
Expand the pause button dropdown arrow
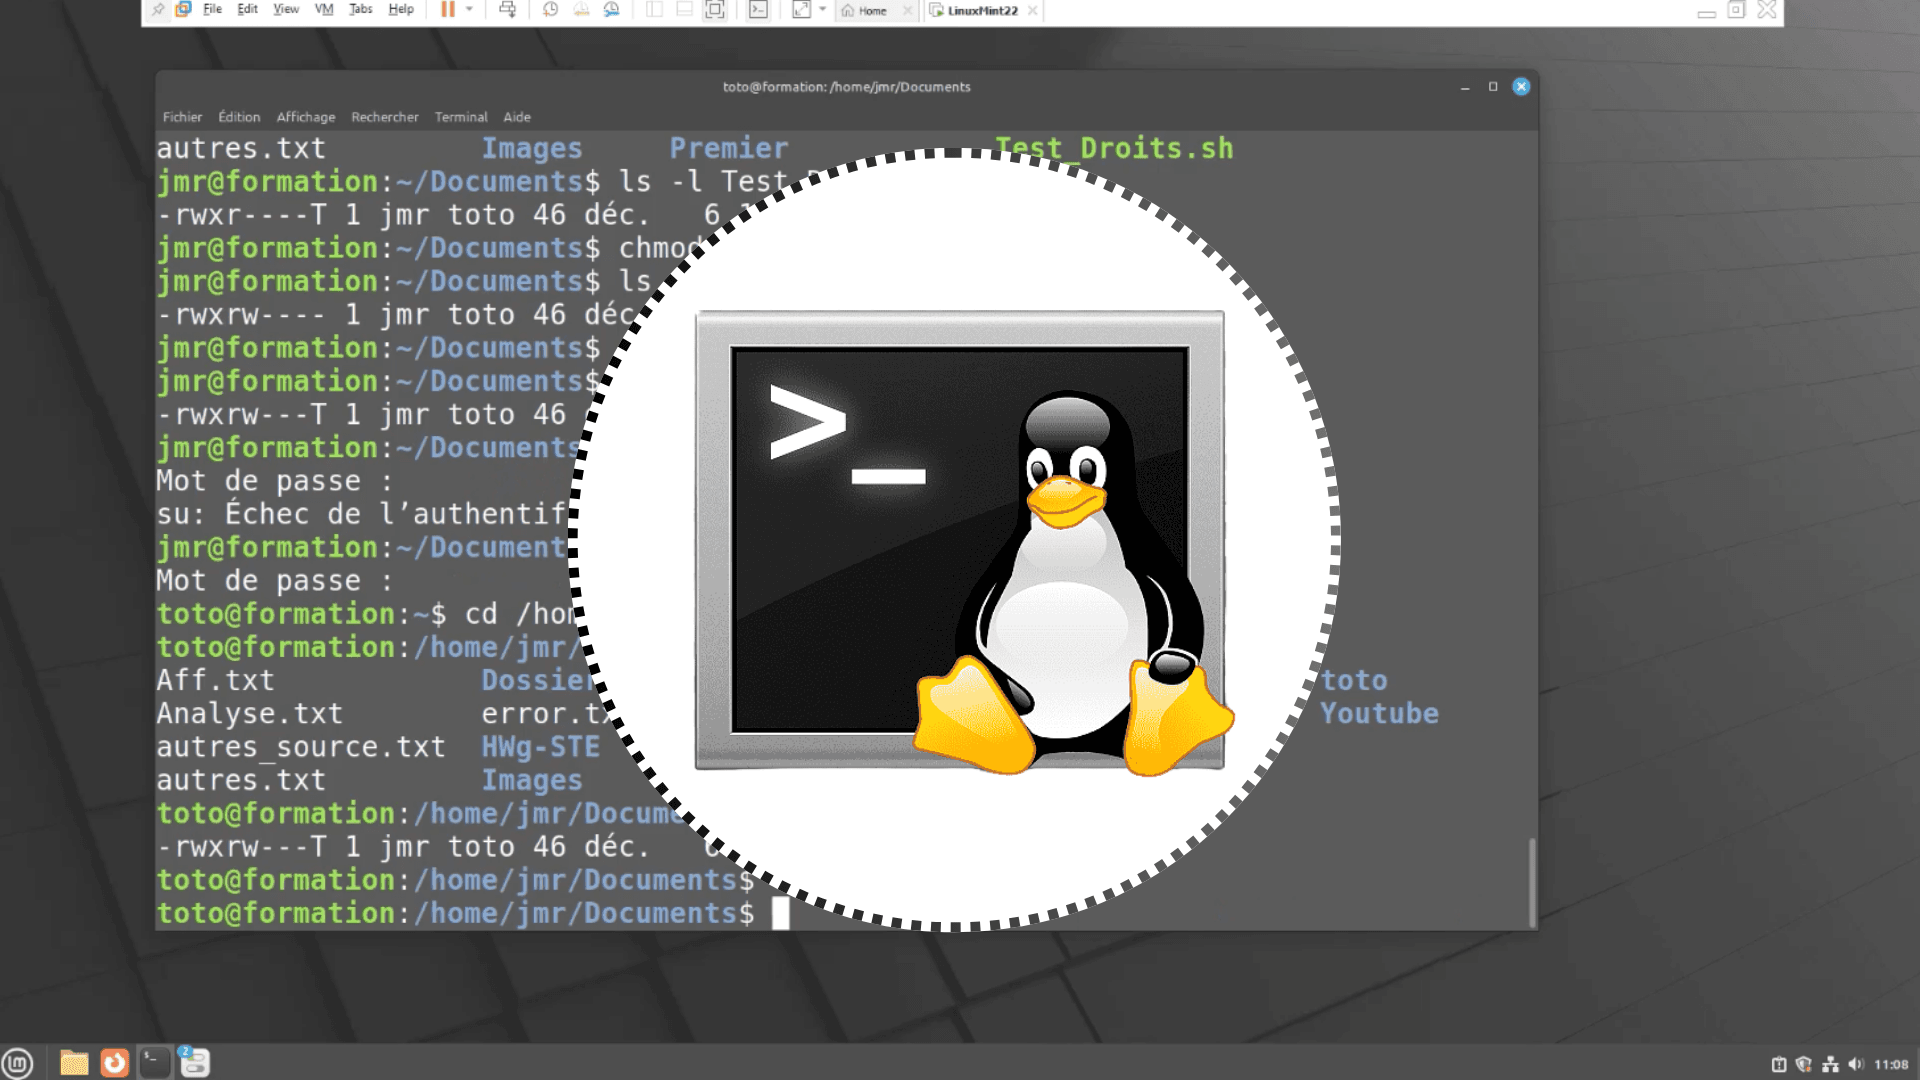470,10
